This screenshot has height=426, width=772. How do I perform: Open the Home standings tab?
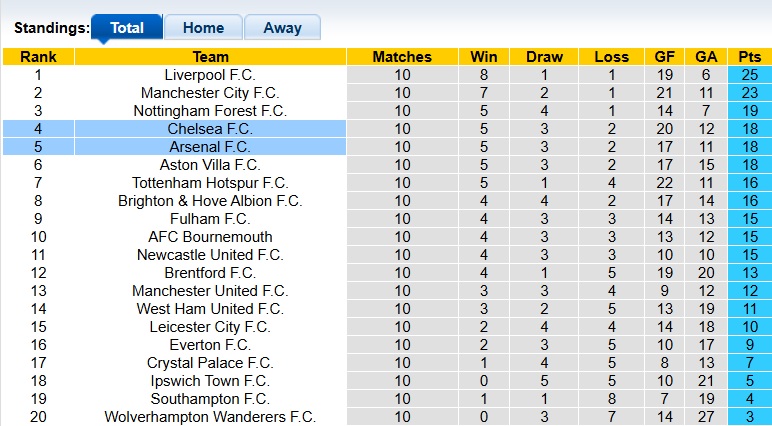click(x=203, y=28)
